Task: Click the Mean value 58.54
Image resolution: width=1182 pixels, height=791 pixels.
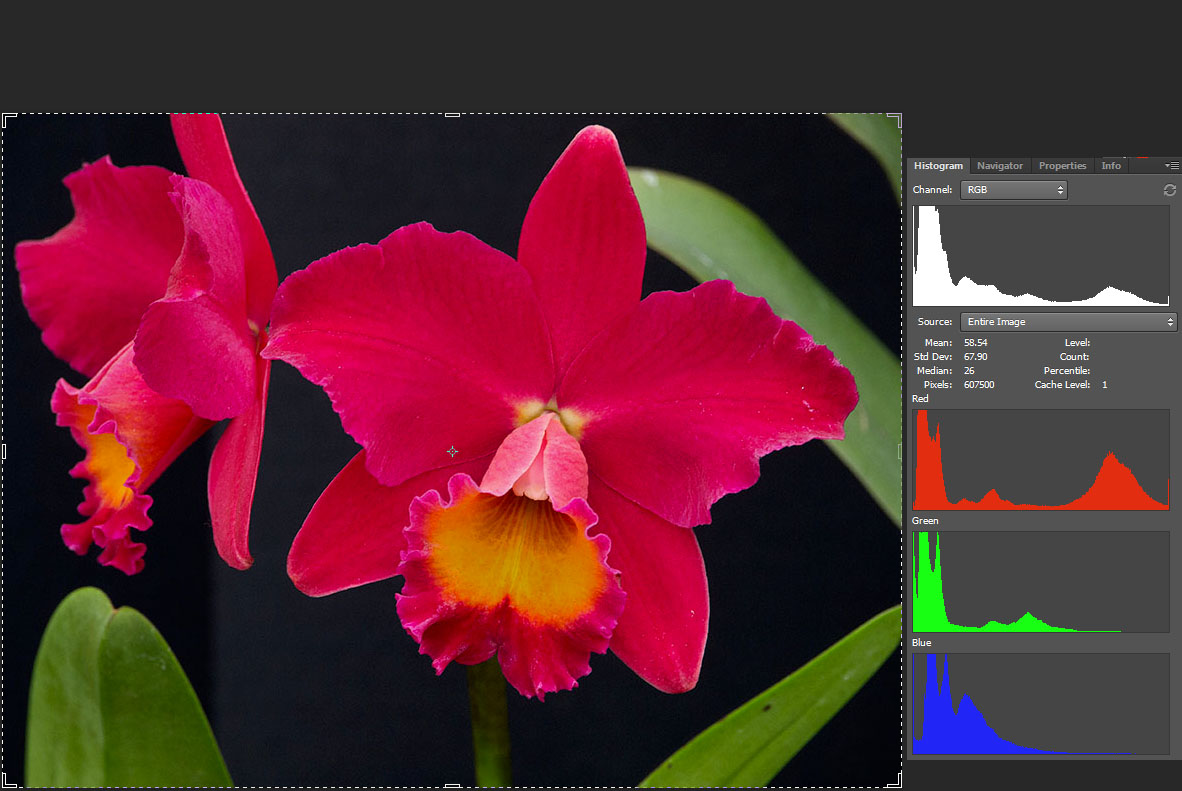Action: pyautogui.click(x=975, y=342)
